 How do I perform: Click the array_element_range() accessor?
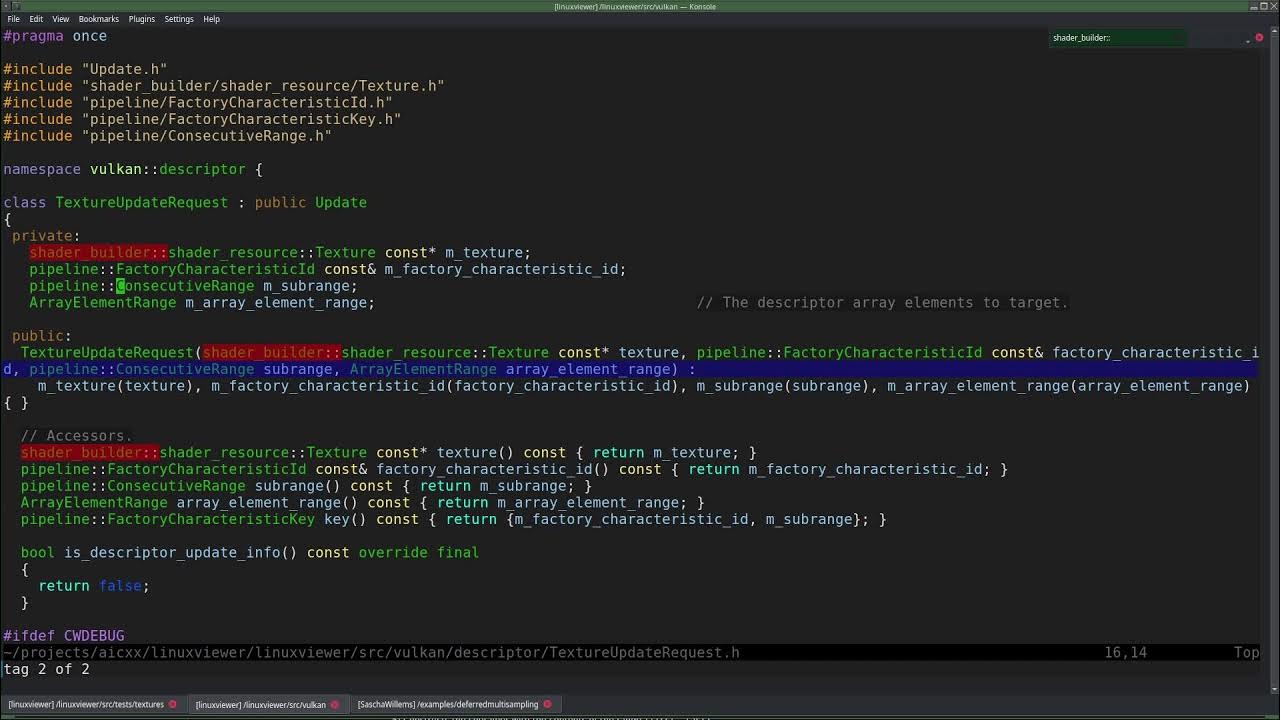tap(363, 502)
